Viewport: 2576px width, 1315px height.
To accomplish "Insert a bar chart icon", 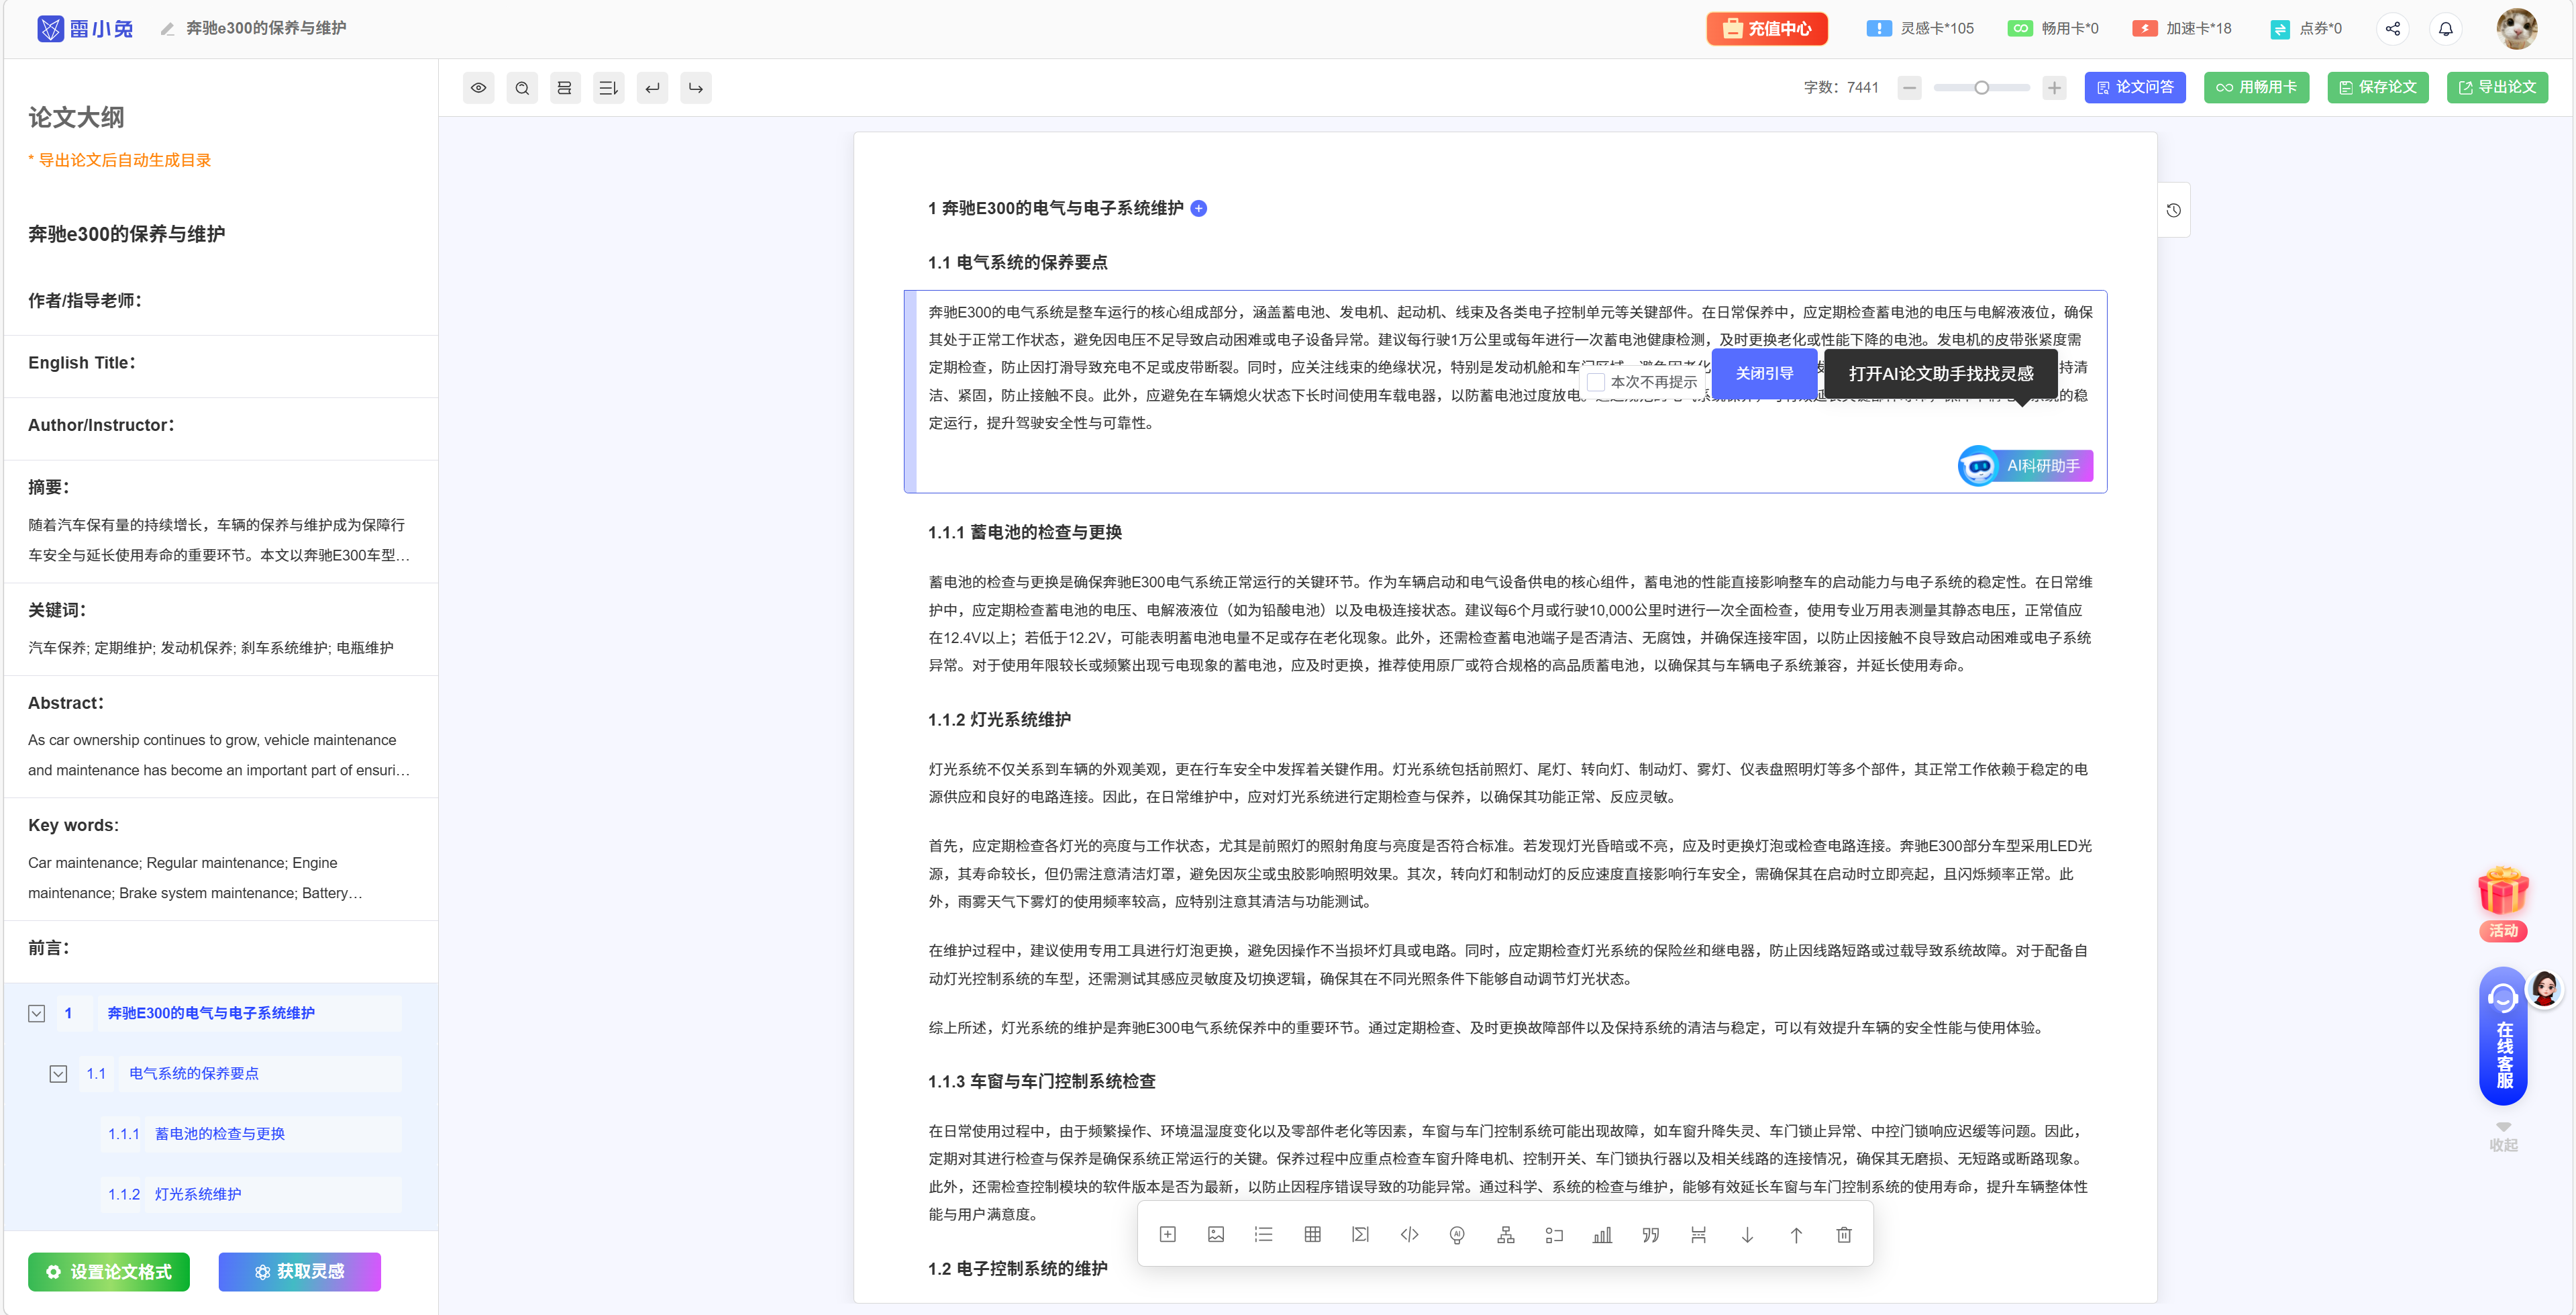I will pyautogui.click(x=1602, y=1235).
